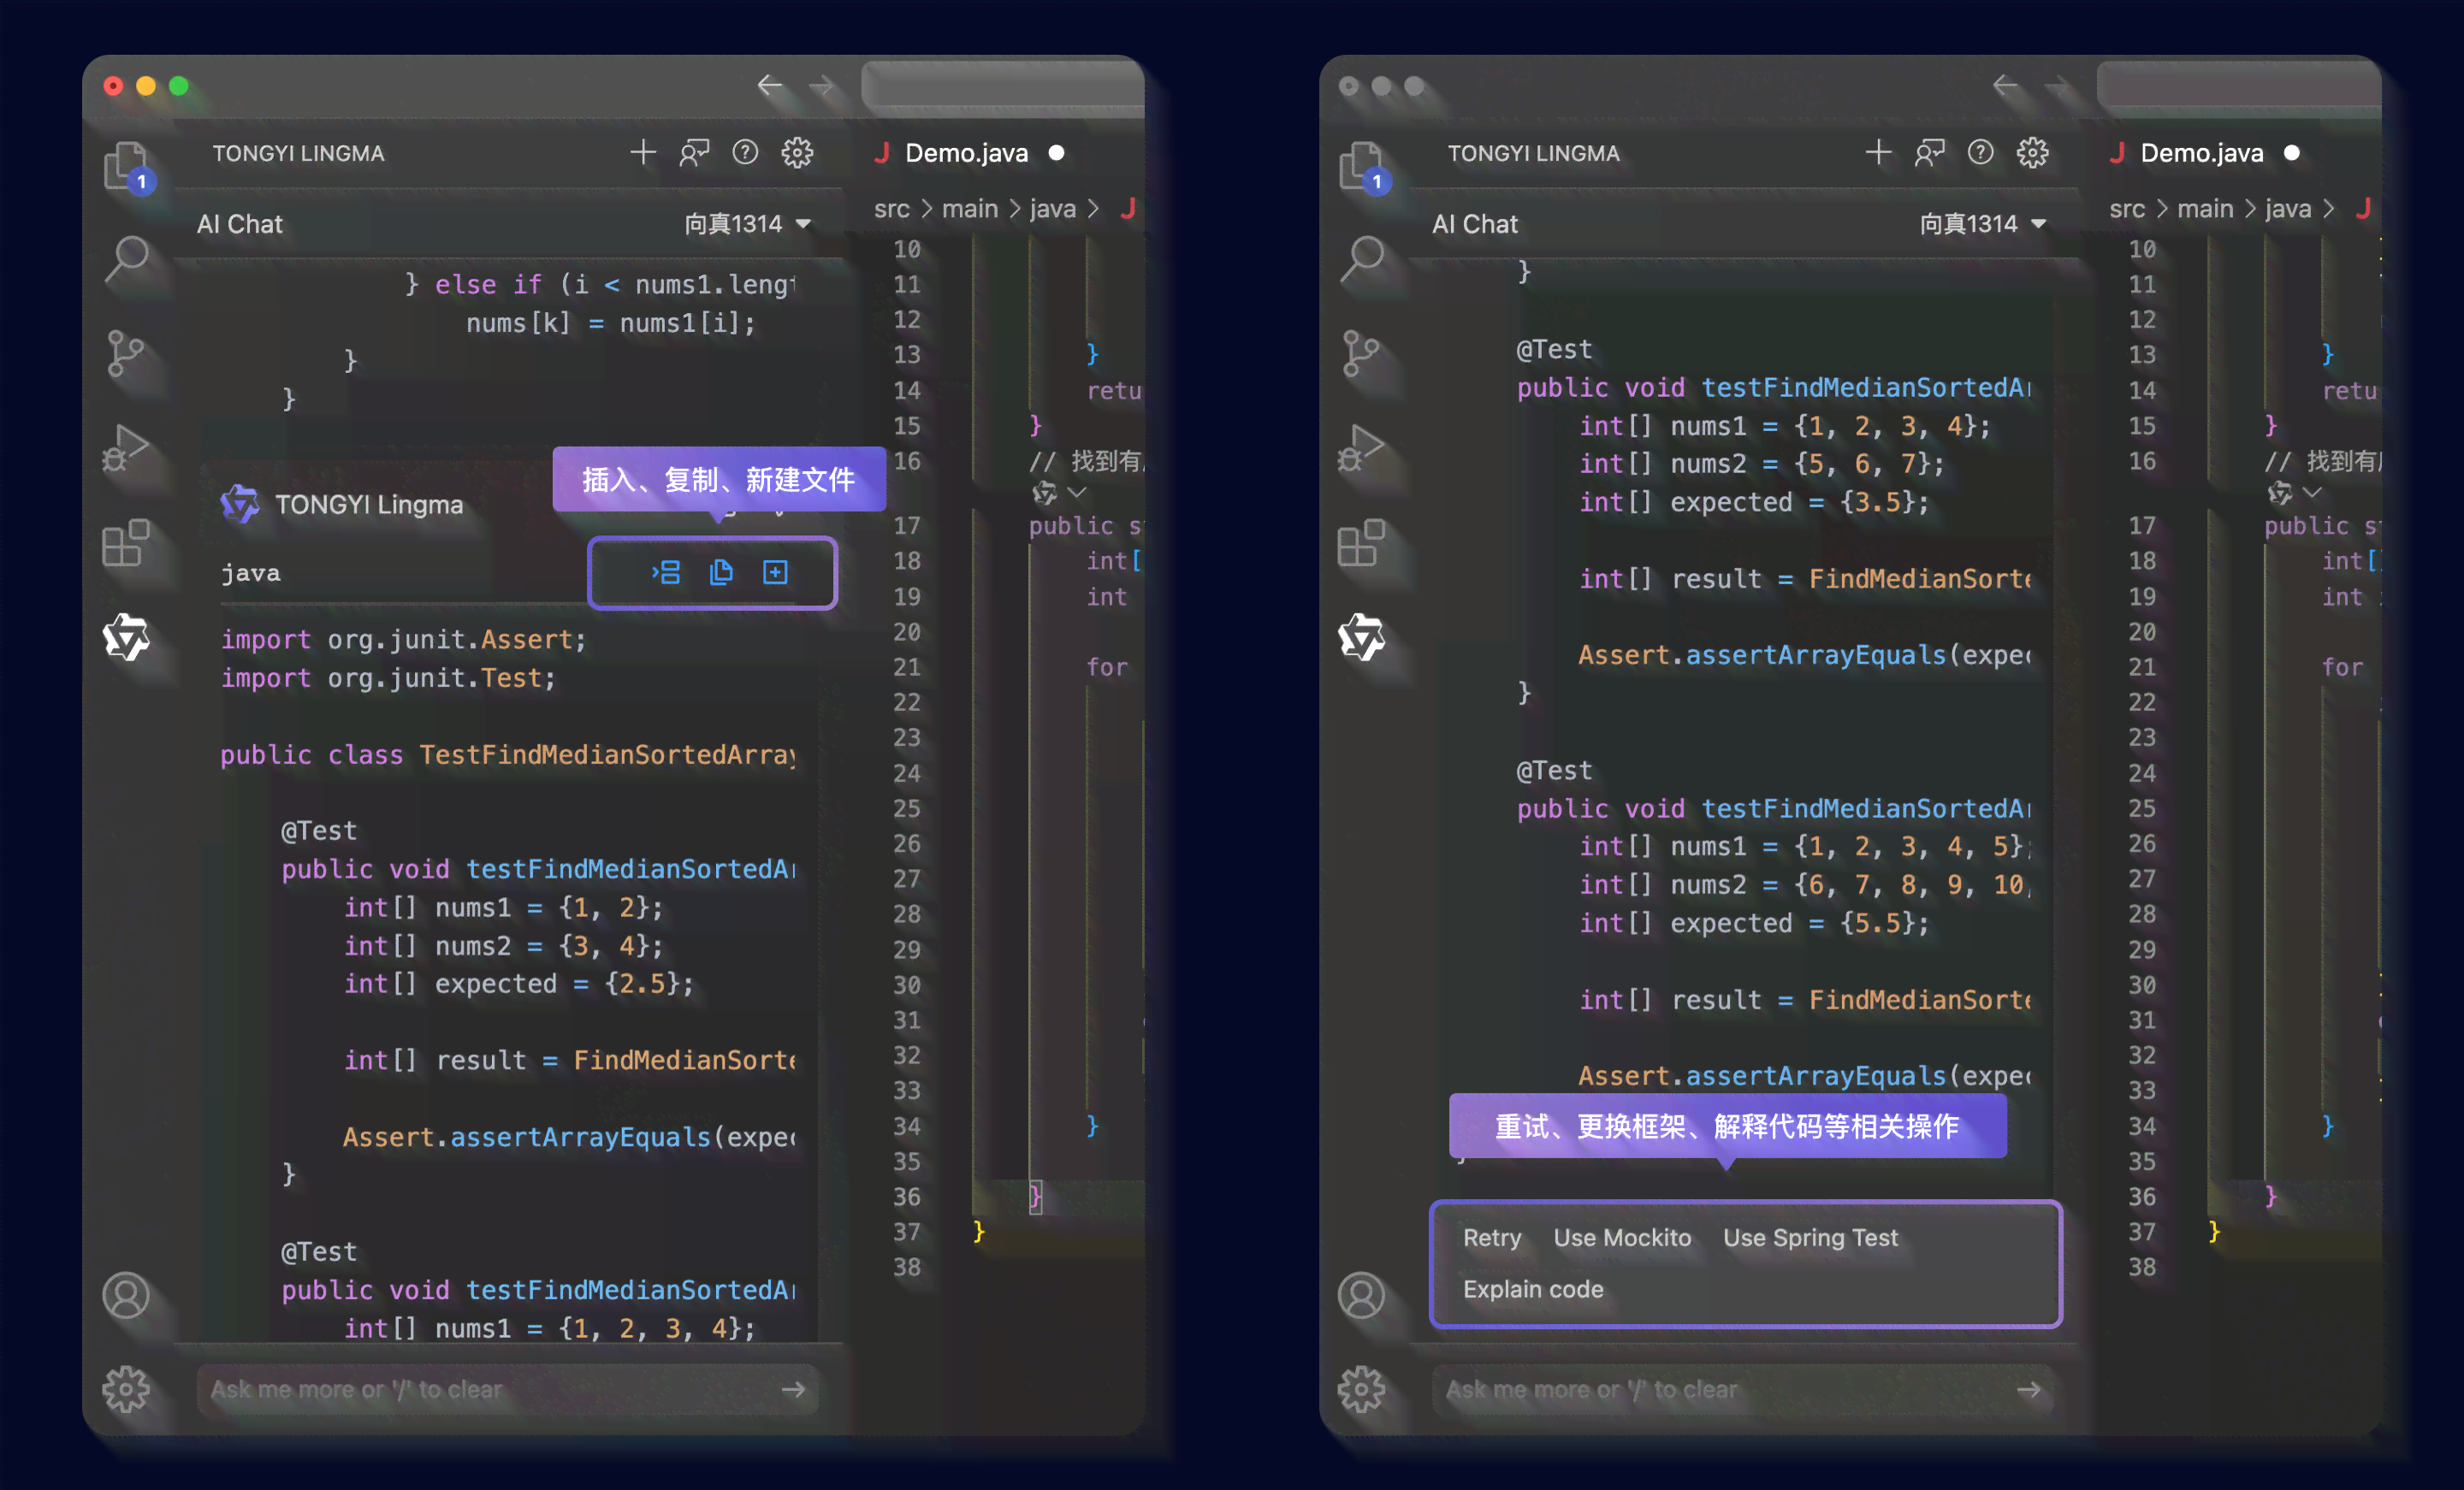Select java breadcrumb in right window

point(2288,209)
